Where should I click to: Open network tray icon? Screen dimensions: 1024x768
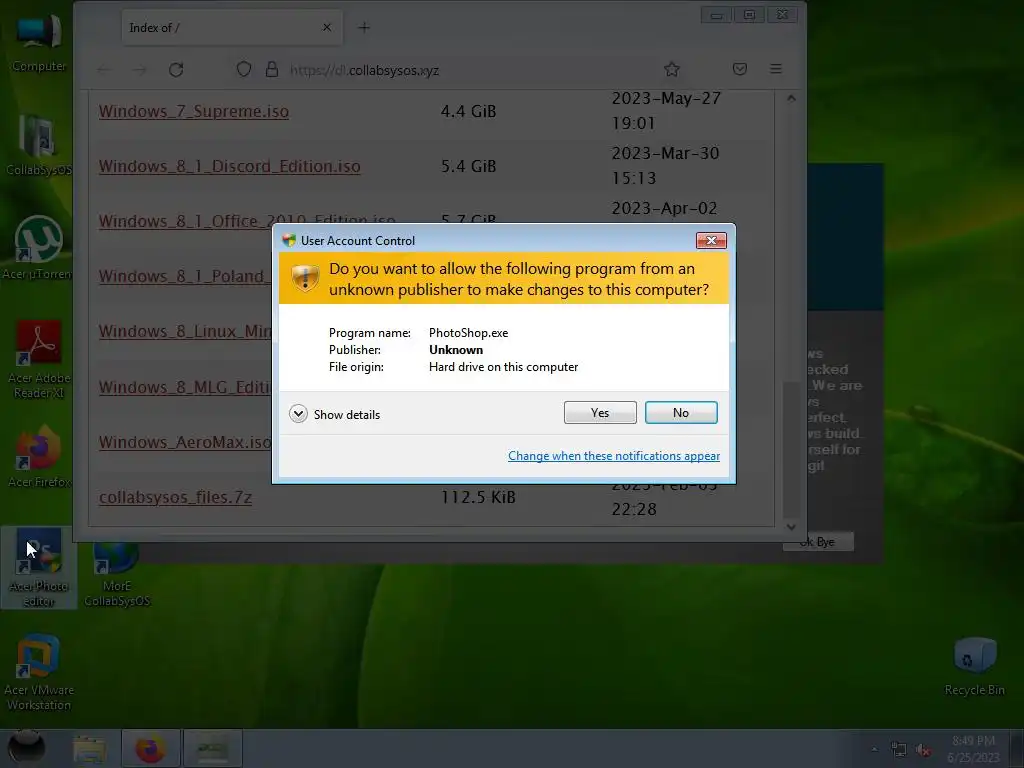(899, 750)
